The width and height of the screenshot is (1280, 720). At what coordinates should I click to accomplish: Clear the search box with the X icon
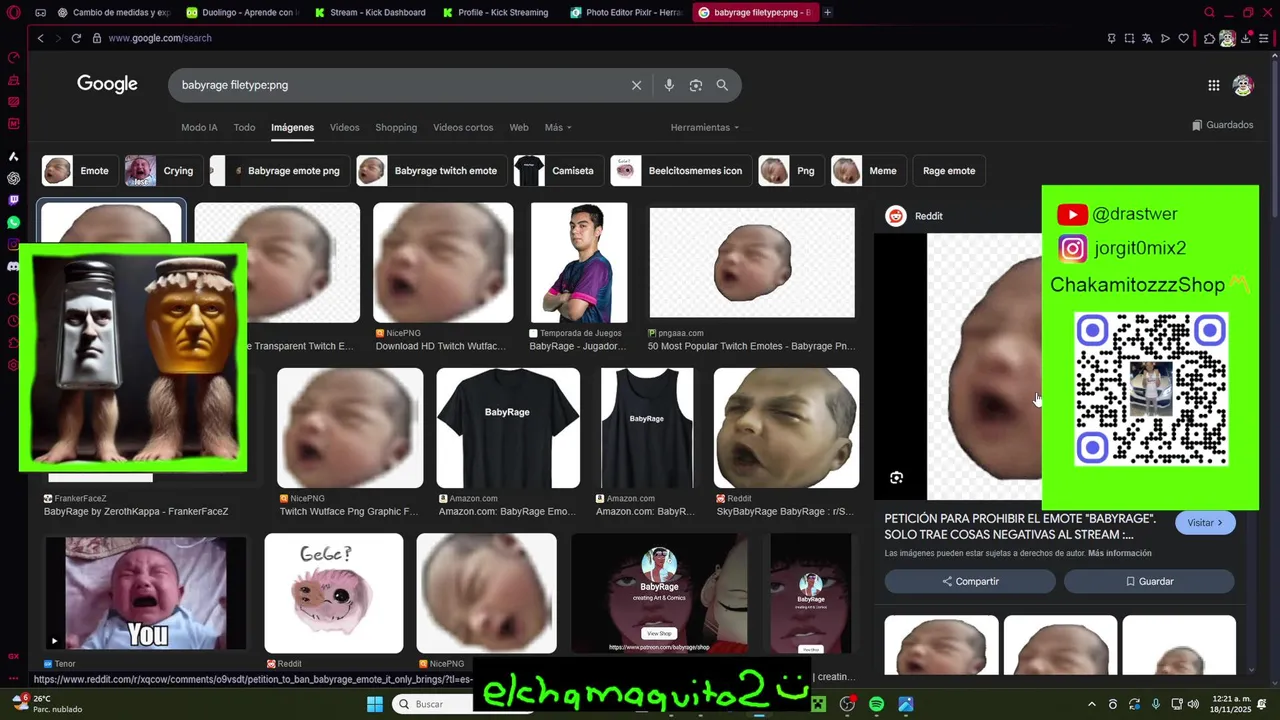(x=636, y=85)
